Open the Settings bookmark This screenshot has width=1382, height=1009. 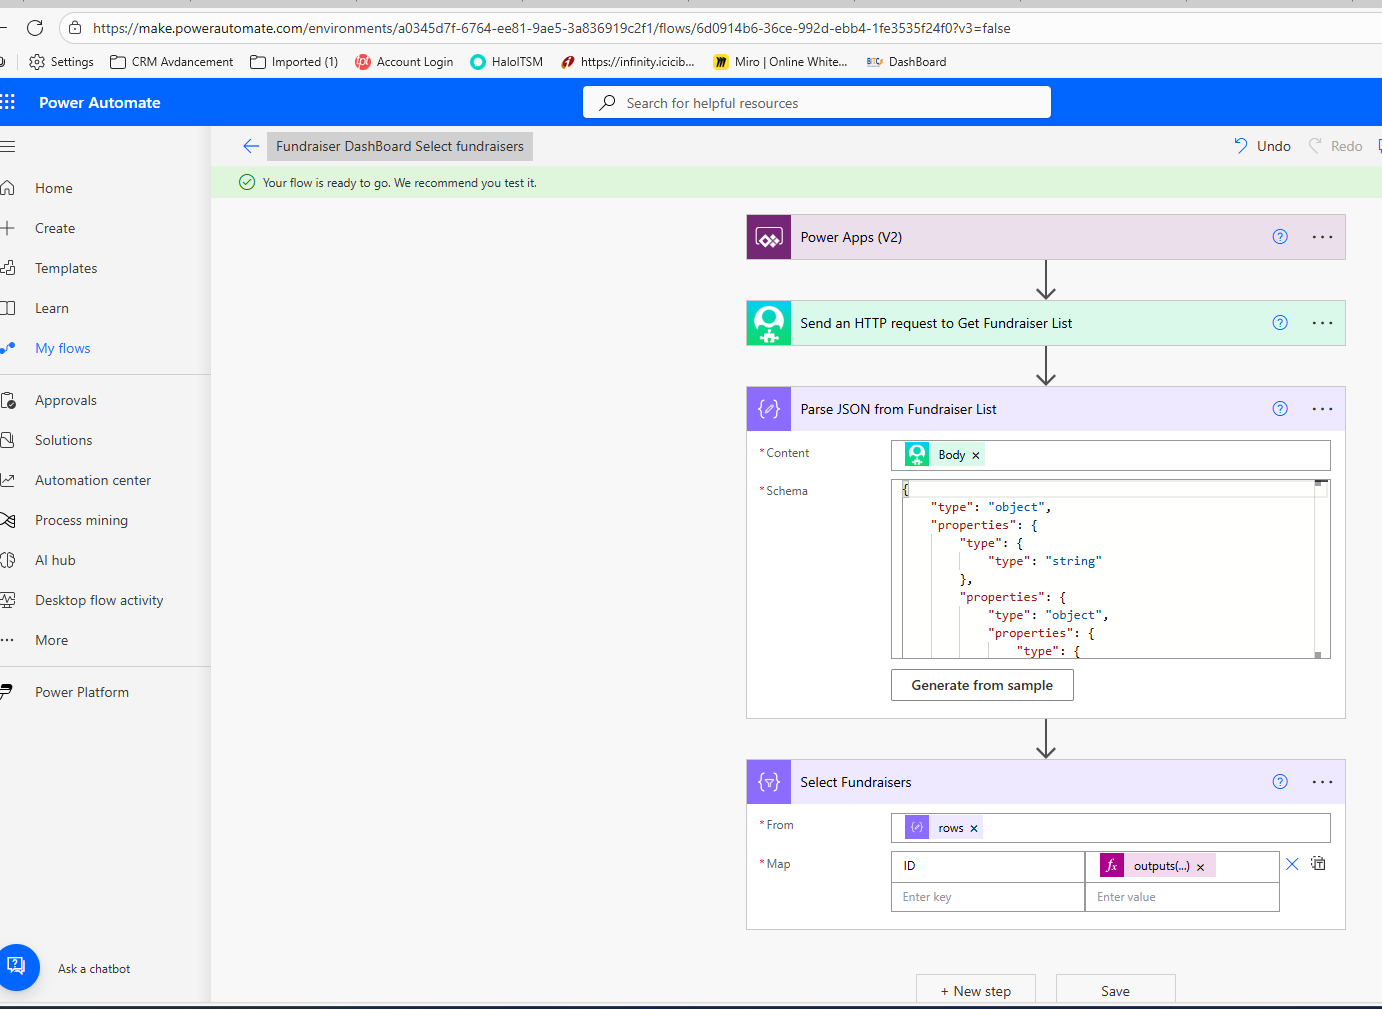[x=62, y=62]
